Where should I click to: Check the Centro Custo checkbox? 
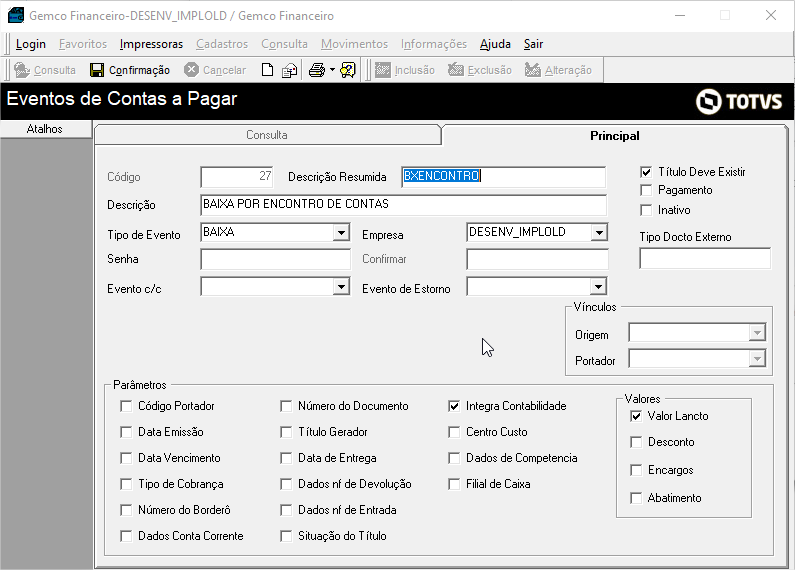coord(454,432)
